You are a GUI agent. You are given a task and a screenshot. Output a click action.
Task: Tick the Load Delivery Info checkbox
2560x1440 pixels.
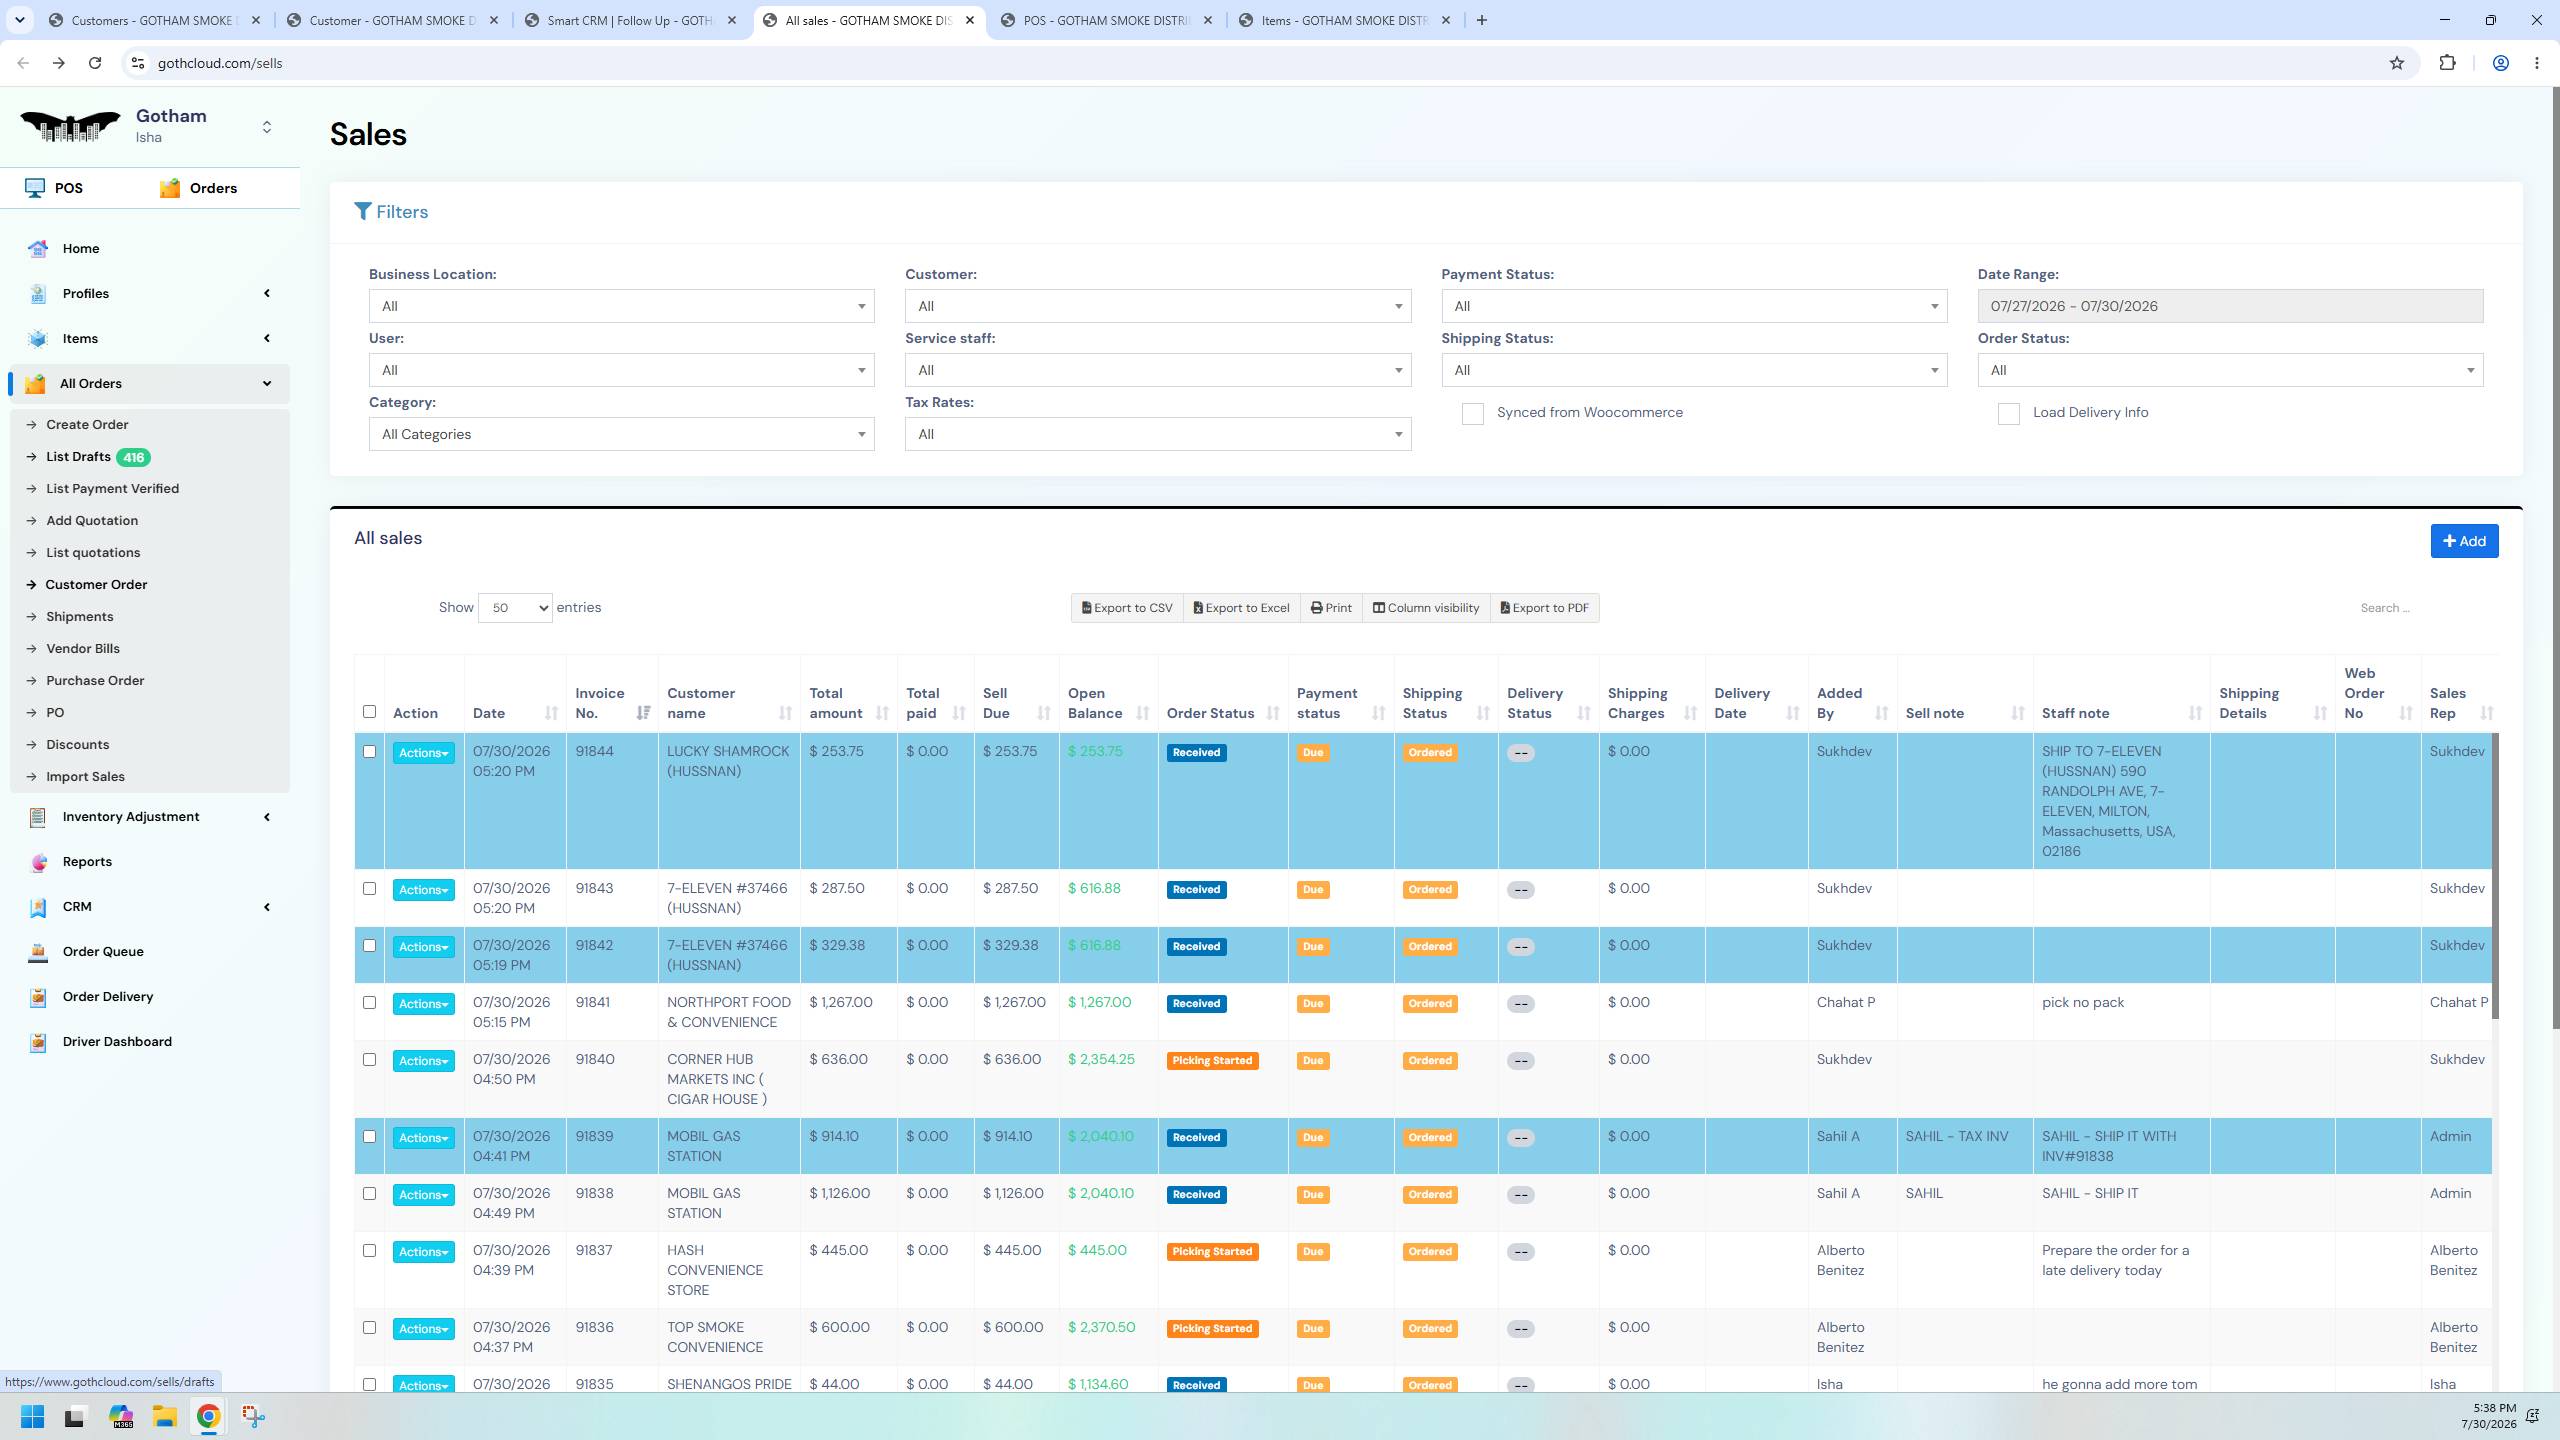point(2008,414)
